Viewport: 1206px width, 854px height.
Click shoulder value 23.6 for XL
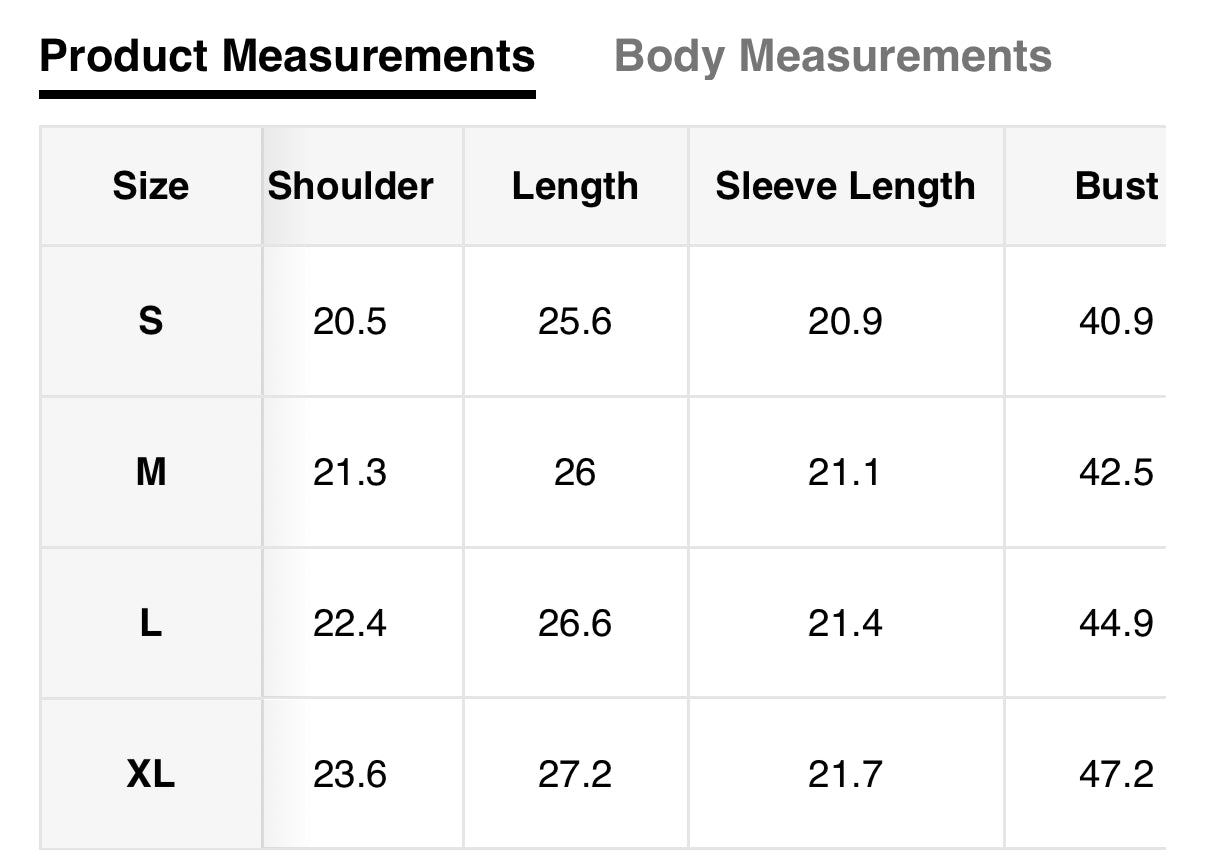pyautogui.click(x=350, y=774)
